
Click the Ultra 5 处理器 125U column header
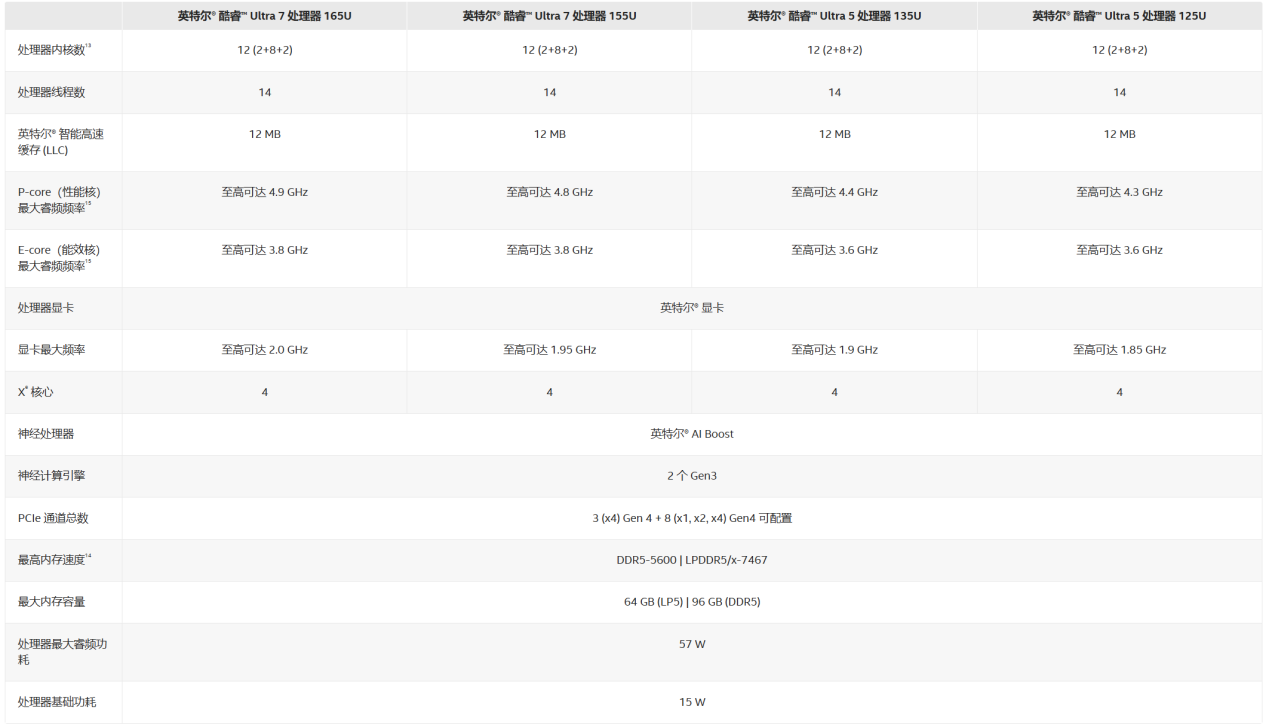tap(1119, 16)
